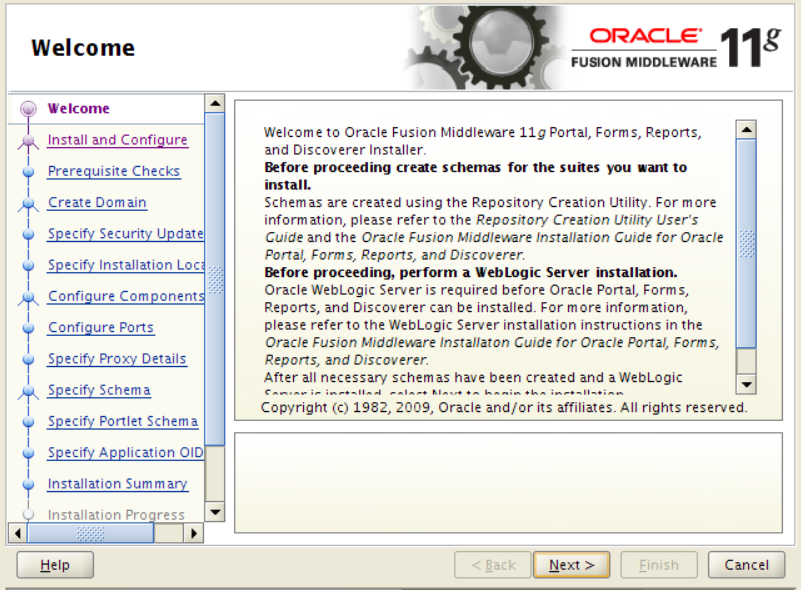
Task: Open the Help dialog
Action: point(54,564)
